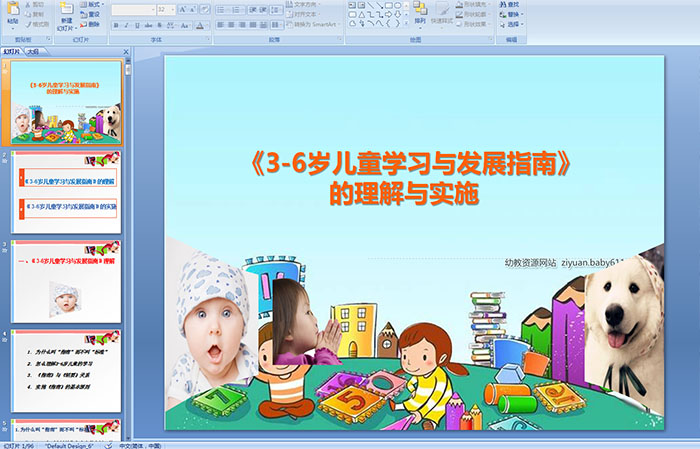Toggle italic formatting
Viewport: 700px width, 449px height.
(x=126, y=25)
